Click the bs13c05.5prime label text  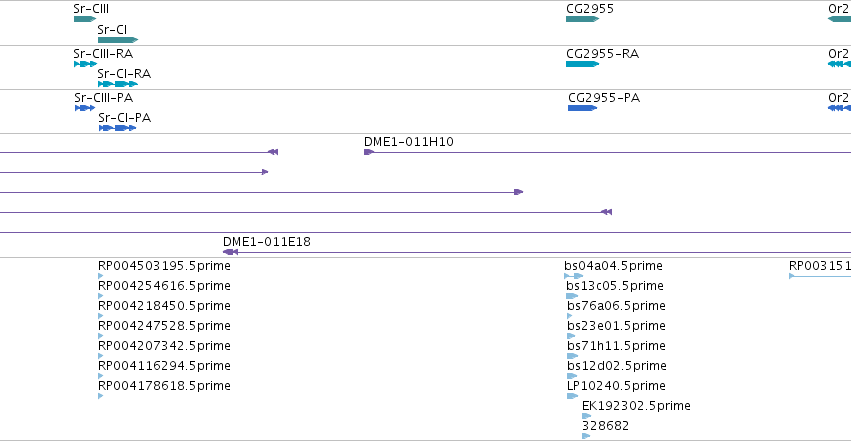coord(615,286)
